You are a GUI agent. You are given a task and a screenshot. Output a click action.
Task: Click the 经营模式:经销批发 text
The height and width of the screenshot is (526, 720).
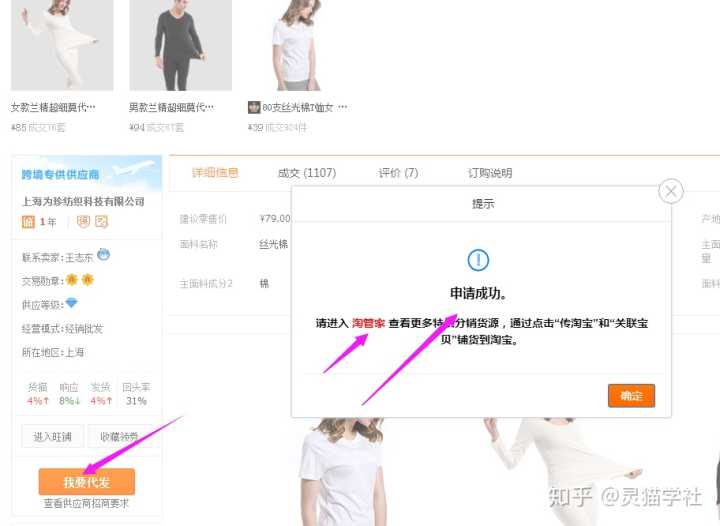[x=62, y=329]
